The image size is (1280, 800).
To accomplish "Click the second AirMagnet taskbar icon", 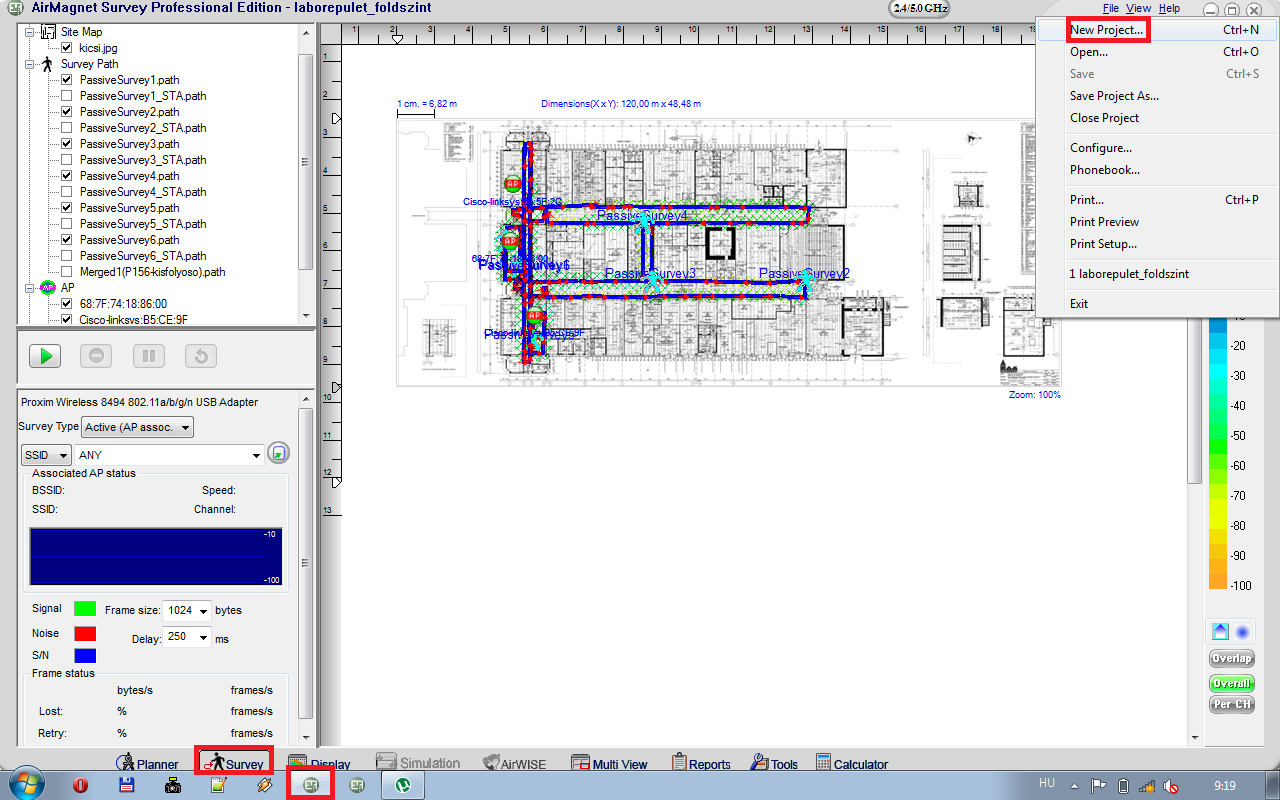I will (357, 785).
